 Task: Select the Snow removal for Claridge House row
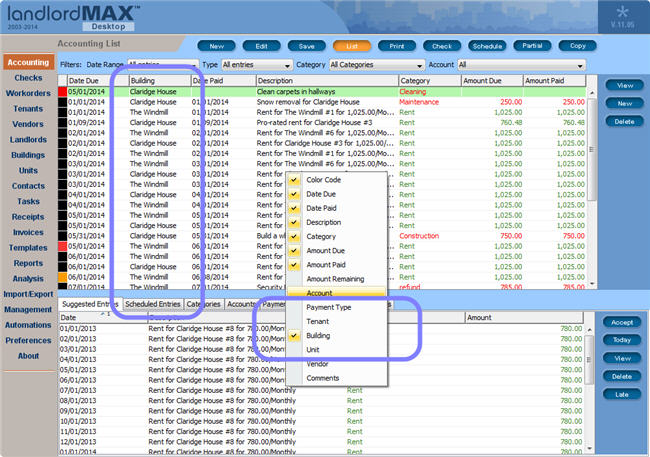(x=322, y=102)
